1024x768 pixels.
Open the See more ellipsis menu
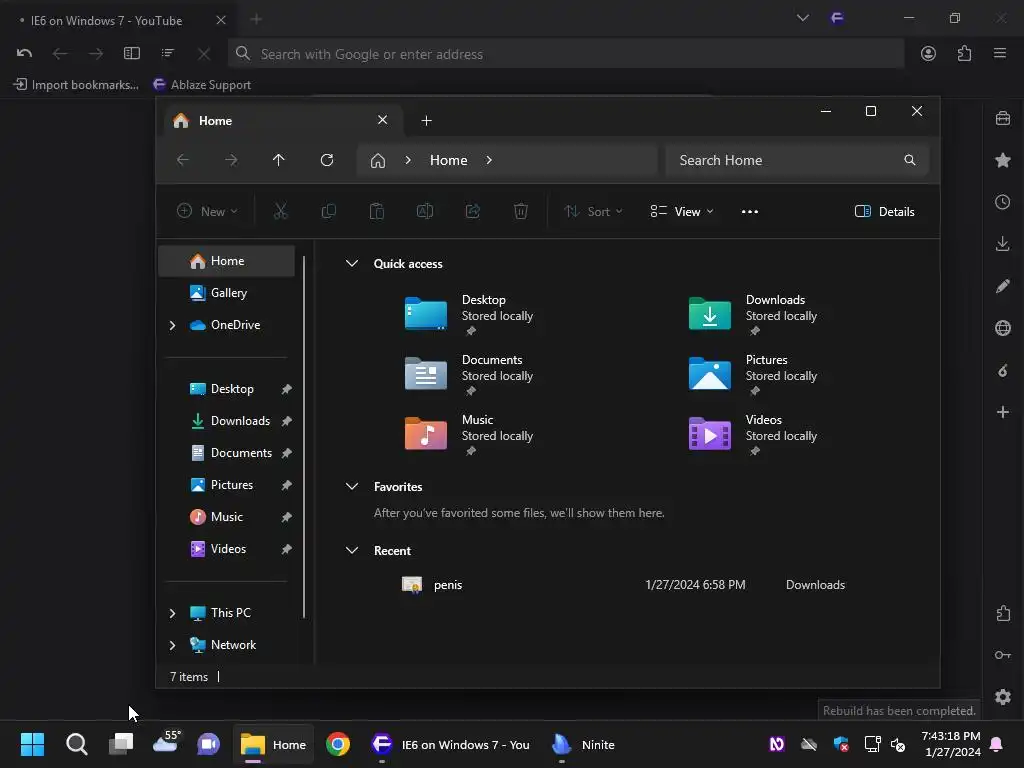click(x=750, y=212)
